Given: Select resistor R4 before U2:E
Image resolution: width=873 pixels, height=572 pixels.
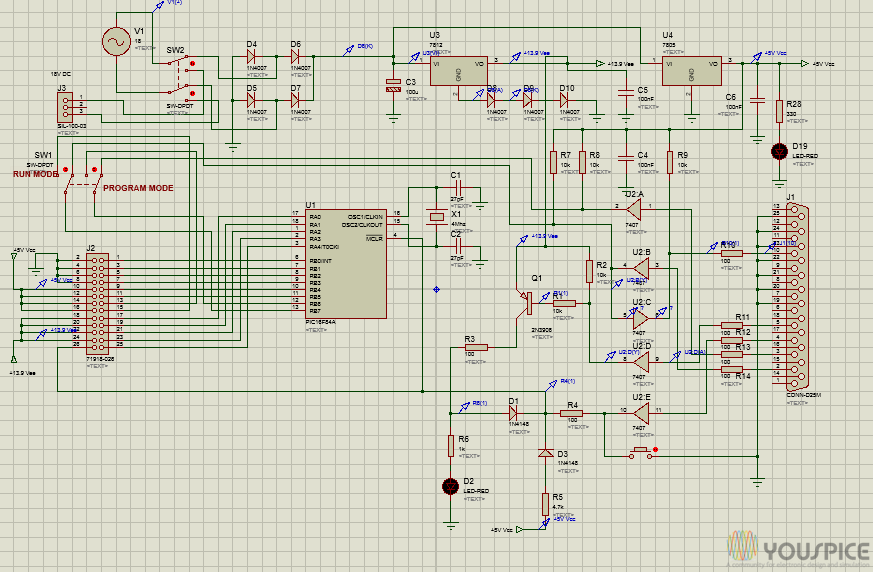Looking at the screenshot, I should (x=572, y=413).
